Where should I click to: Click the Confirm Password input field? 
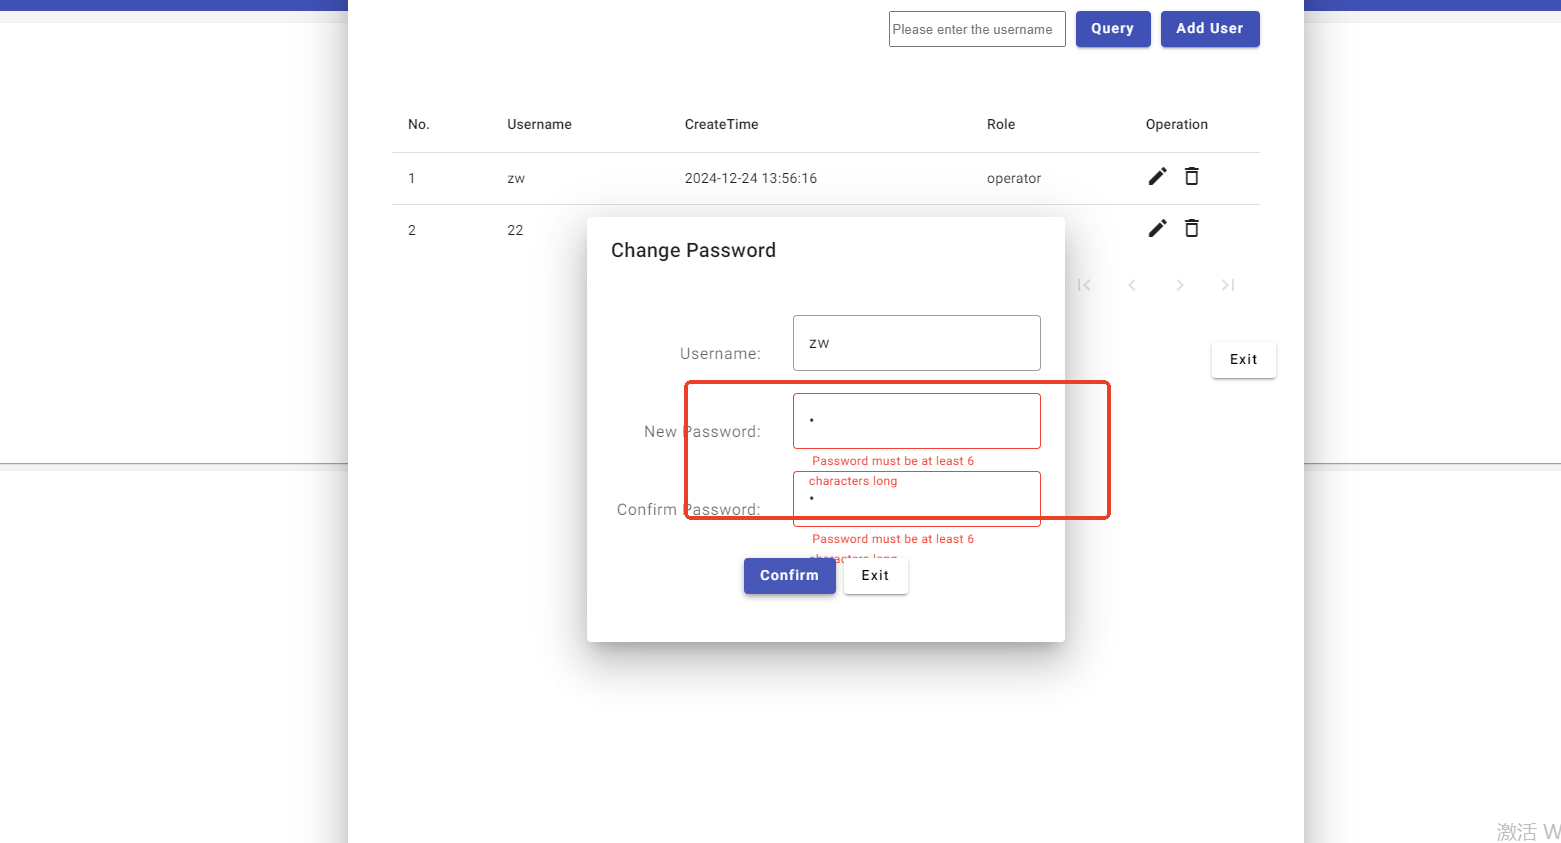[x=917, y=499]
